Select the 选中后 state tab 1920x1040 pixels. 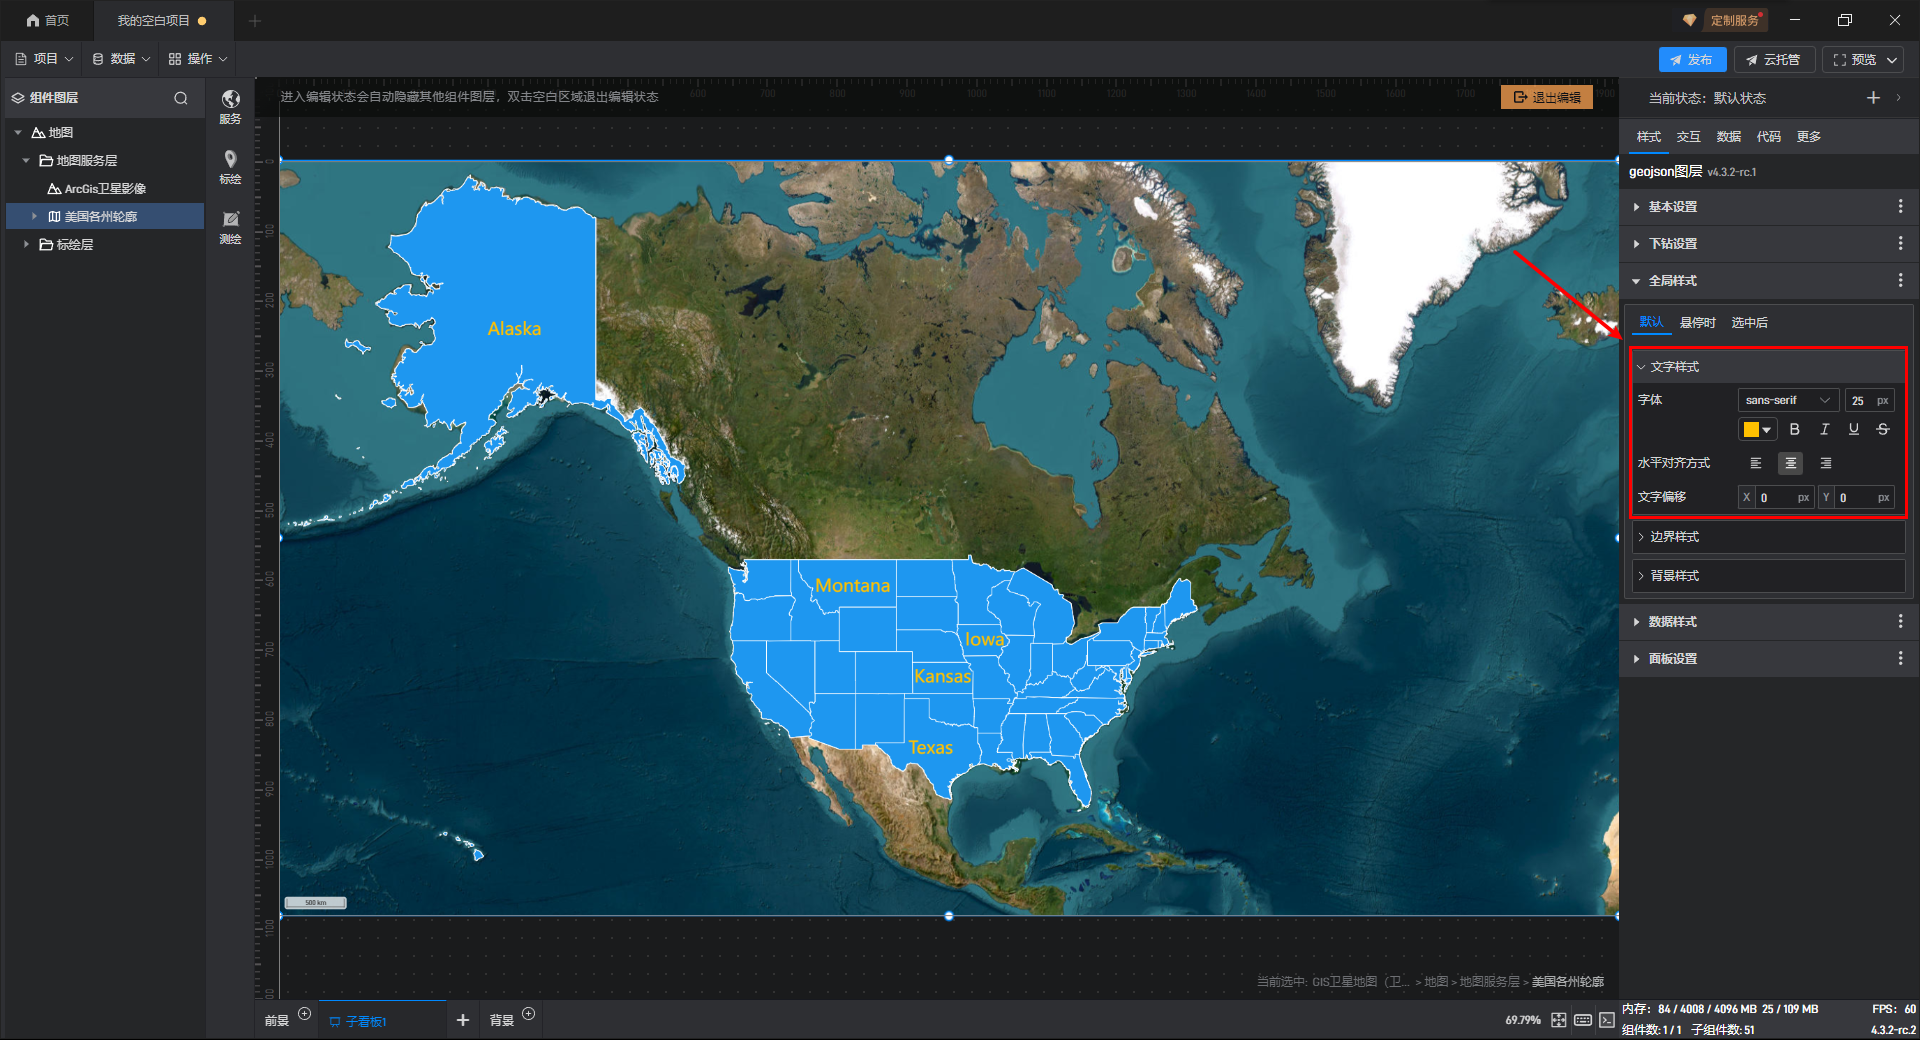point(1750,322)
